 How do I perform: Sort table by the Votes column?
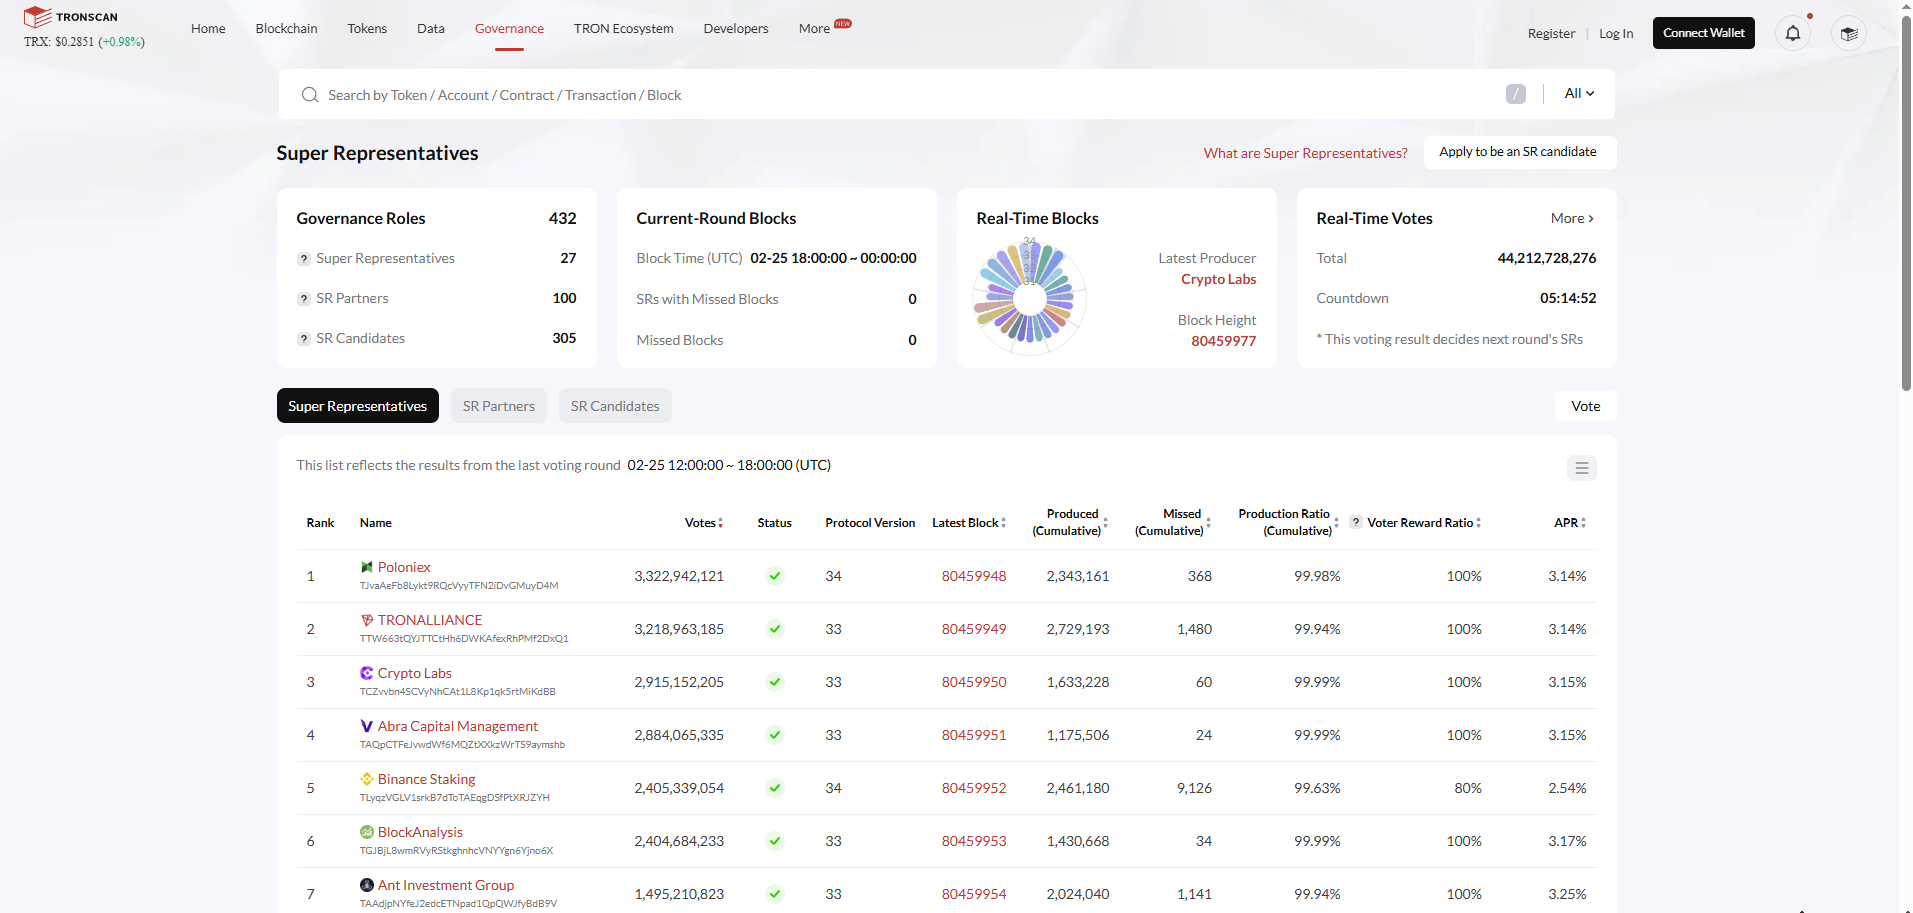click(703, 523)
